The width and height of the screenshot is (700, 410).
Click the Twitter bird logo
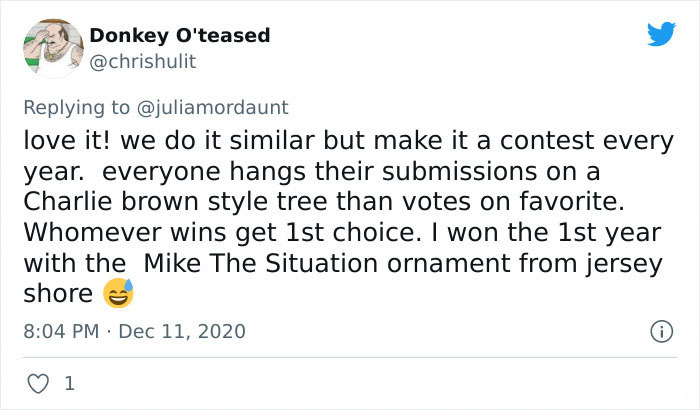tap(660, 34)
